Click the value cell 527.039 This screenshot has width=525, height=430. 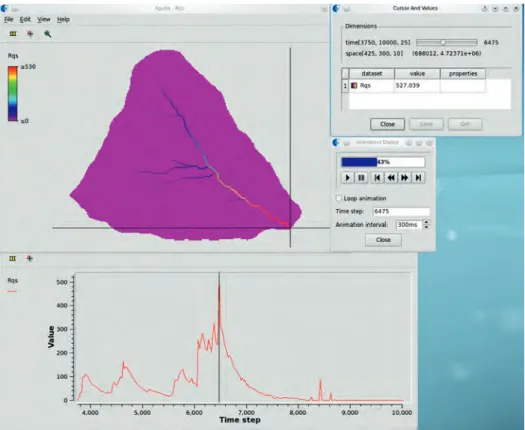pyautogui.click(x=417, y=86)
